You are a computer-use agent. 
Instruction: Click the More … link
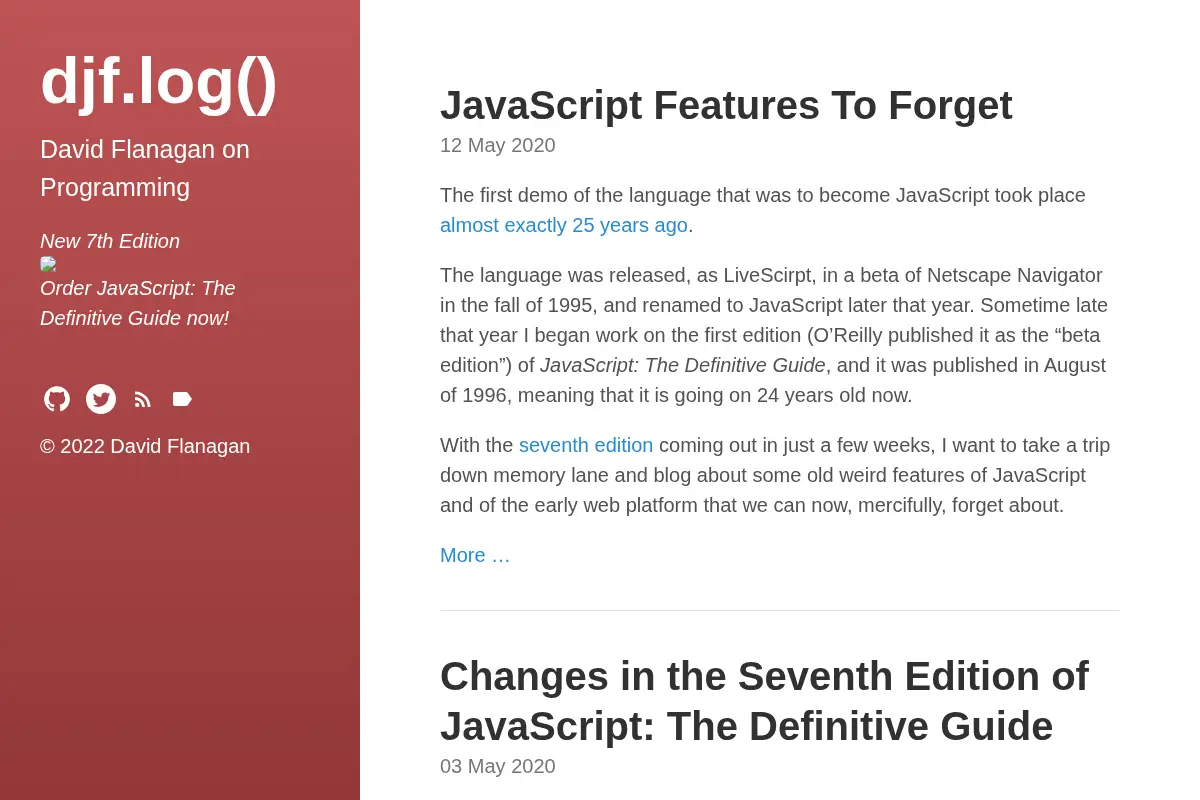pyautogui.click(x=475, y=555)
